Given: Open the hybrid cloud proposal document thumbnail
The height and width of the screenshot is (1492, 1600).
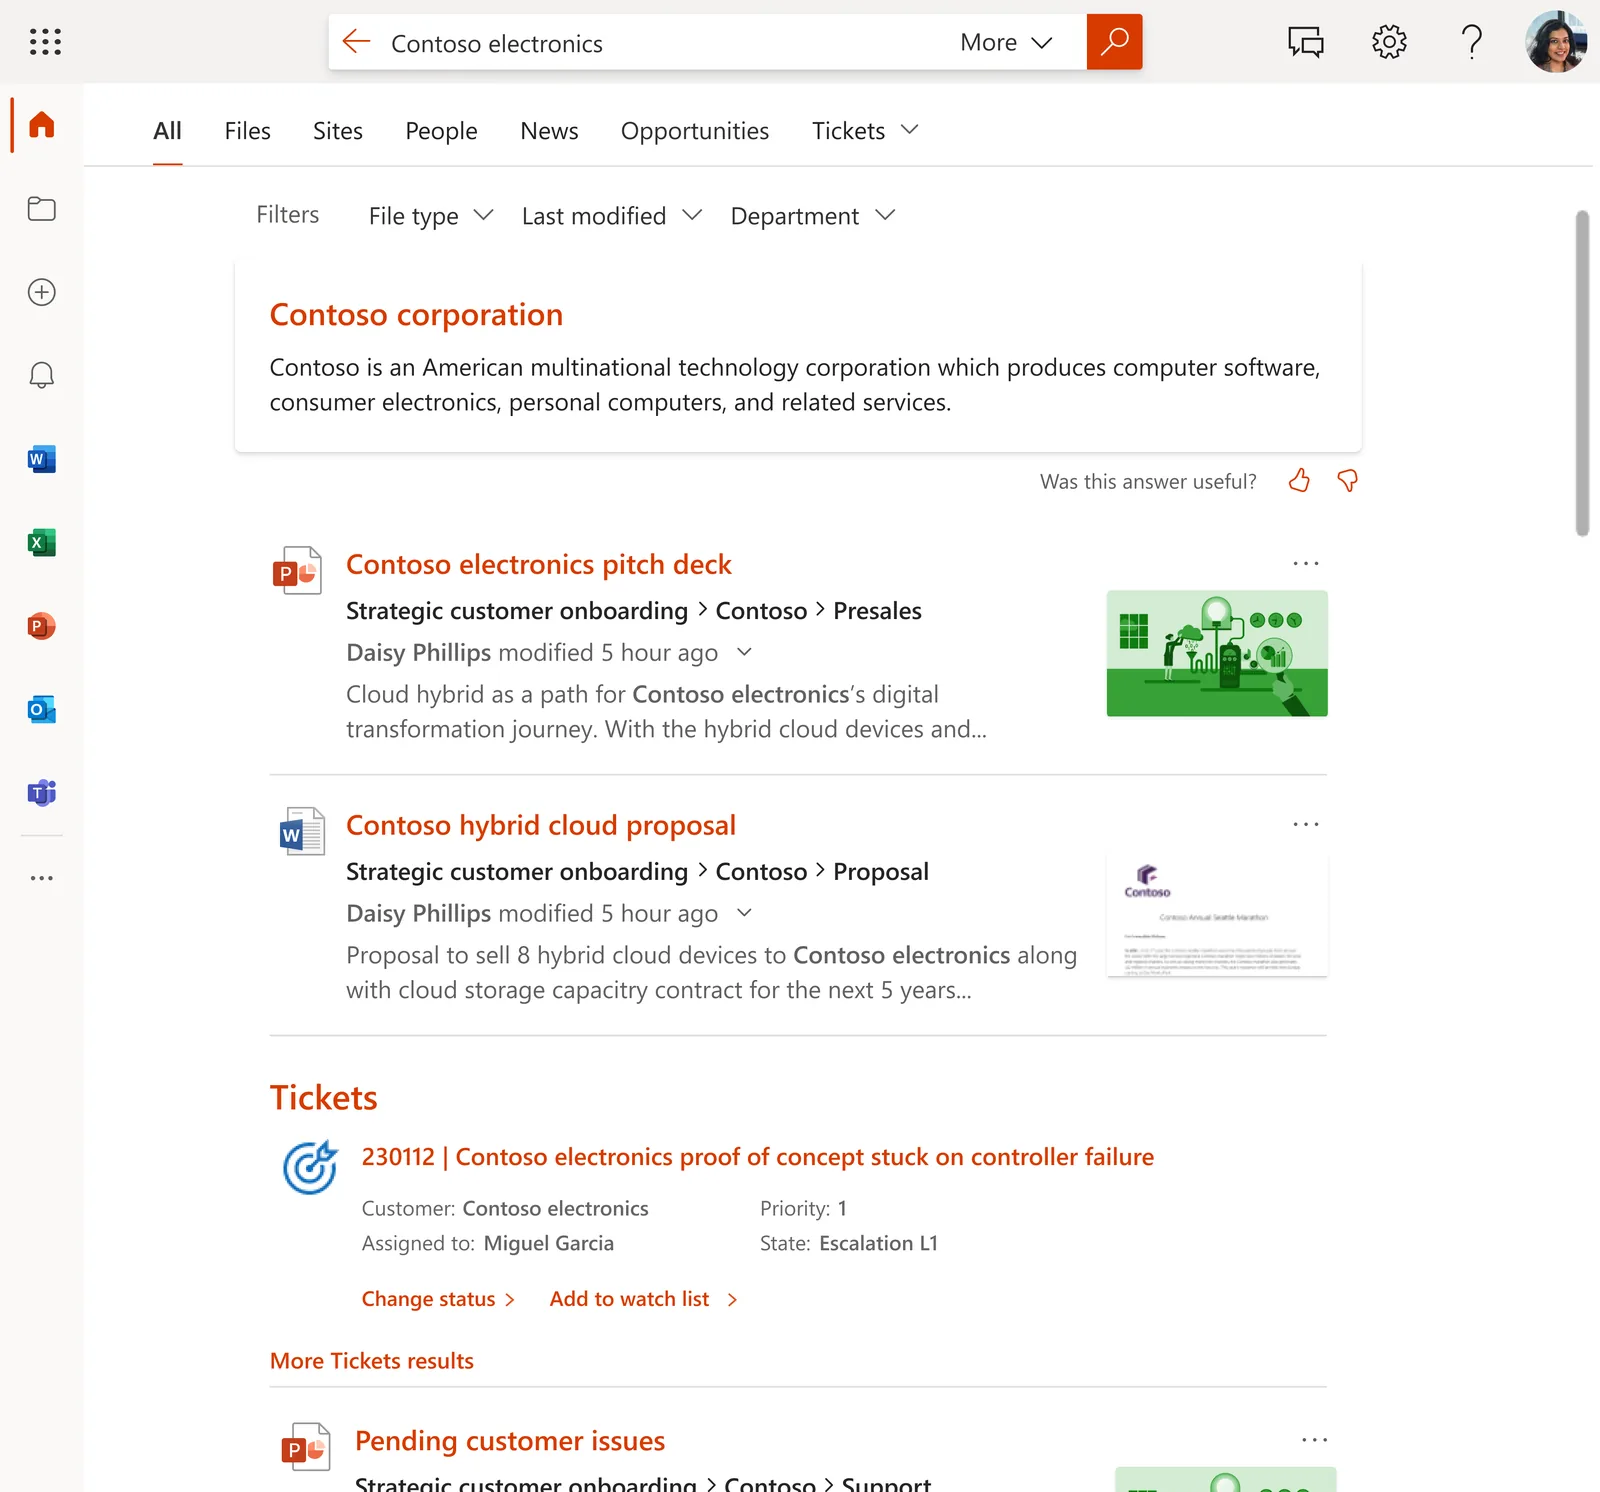Looking at the screenshot, I should (x=1217, y=914).
